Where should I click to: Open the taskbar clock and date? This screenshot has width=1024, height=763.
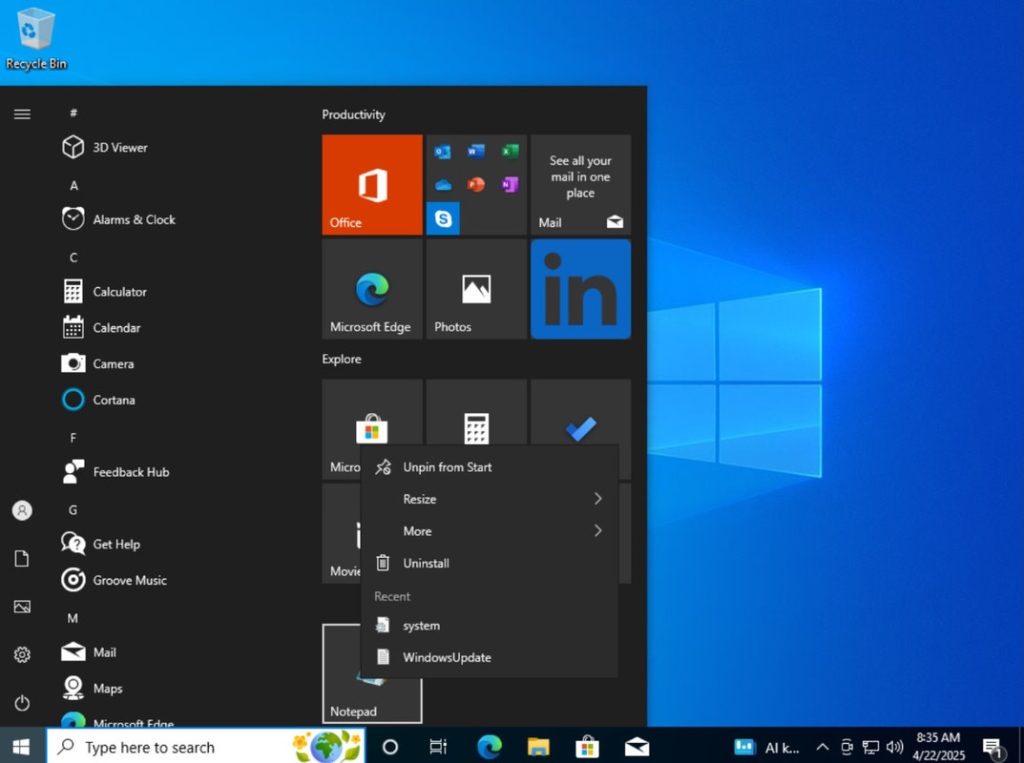tap(938, 746)
